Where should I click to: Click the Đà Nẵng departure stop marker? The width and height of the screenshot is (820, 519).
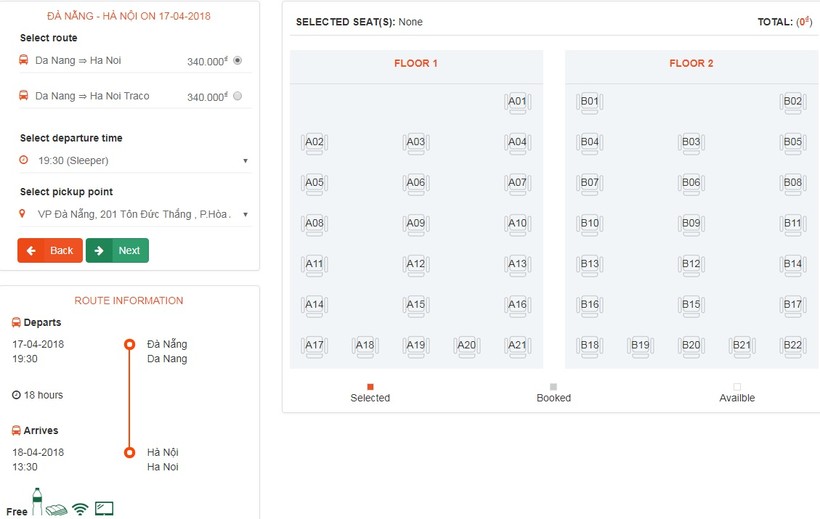click(129, 345)
